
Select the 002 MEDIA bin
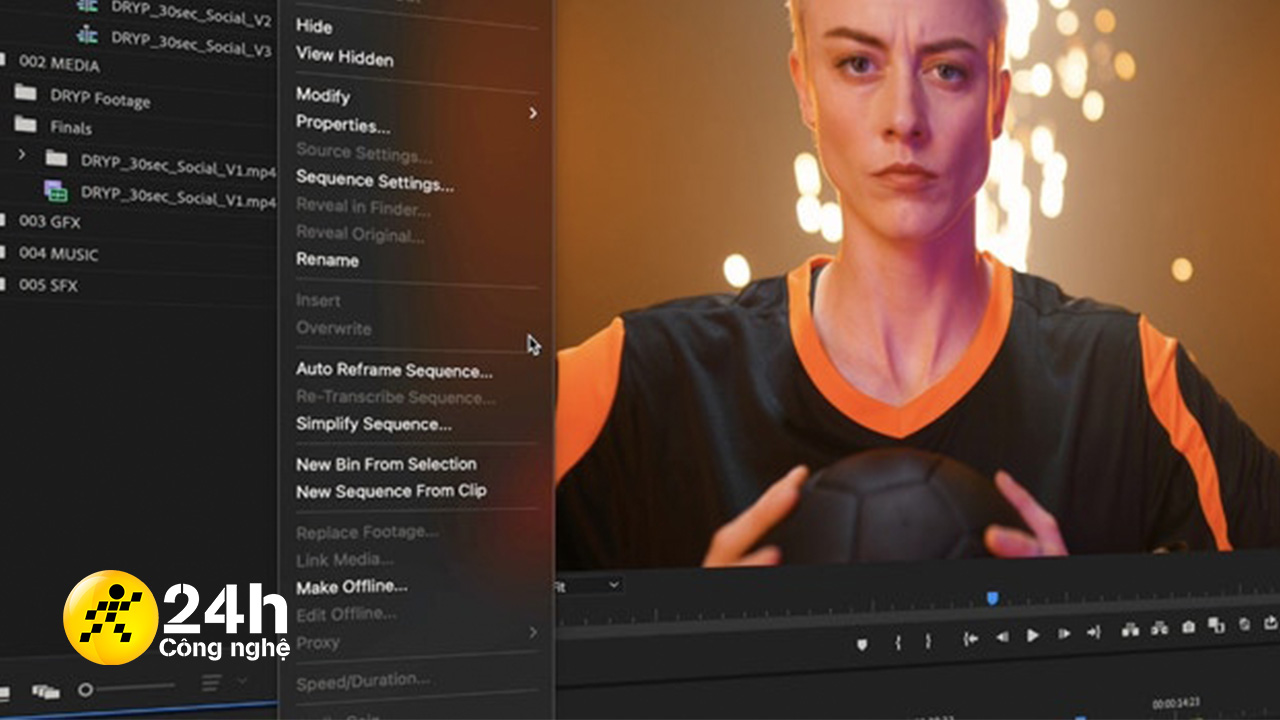point(59,64)
